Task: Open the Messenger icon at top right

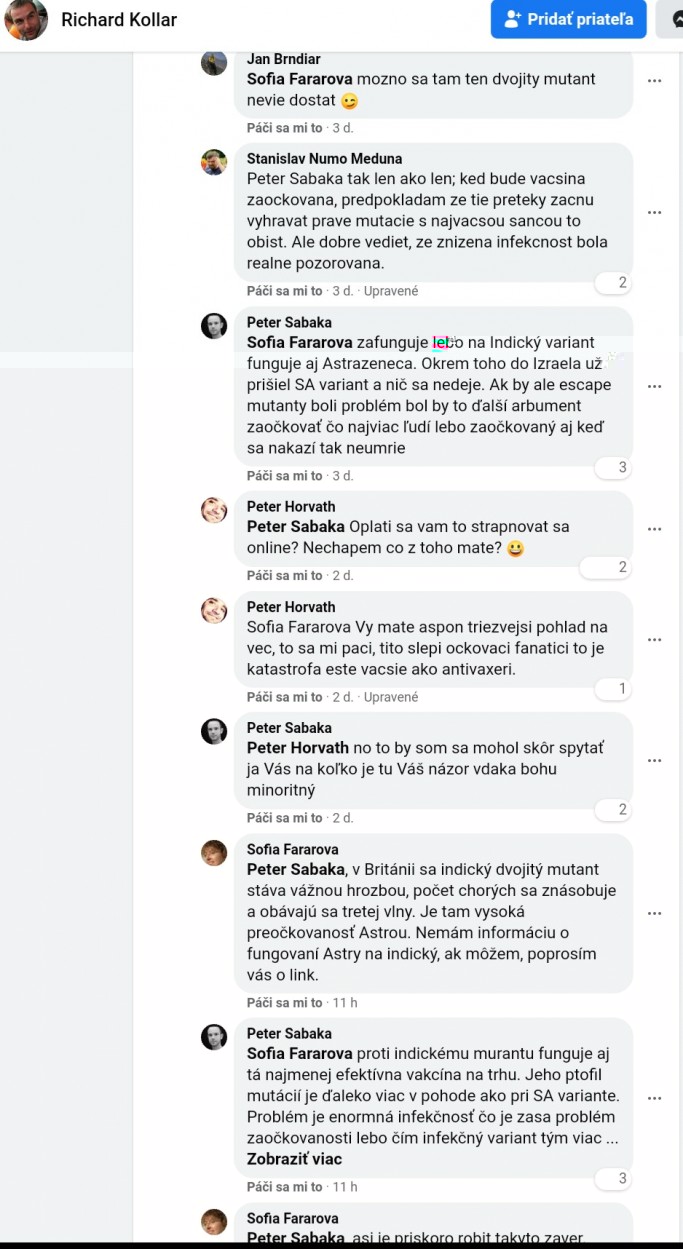Action: click(672, 19)
